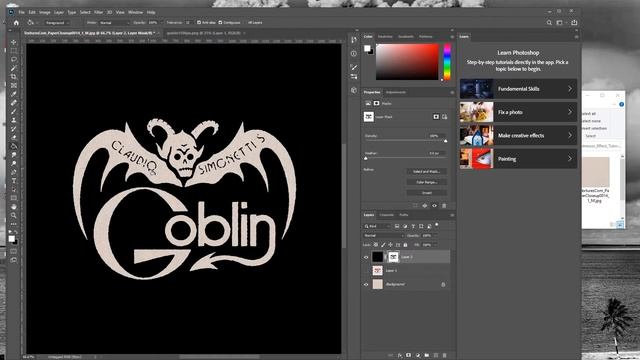Pick a color in the color field
Image resolution: width=640 pixels, height=360 pixels.
click(407, 62)
